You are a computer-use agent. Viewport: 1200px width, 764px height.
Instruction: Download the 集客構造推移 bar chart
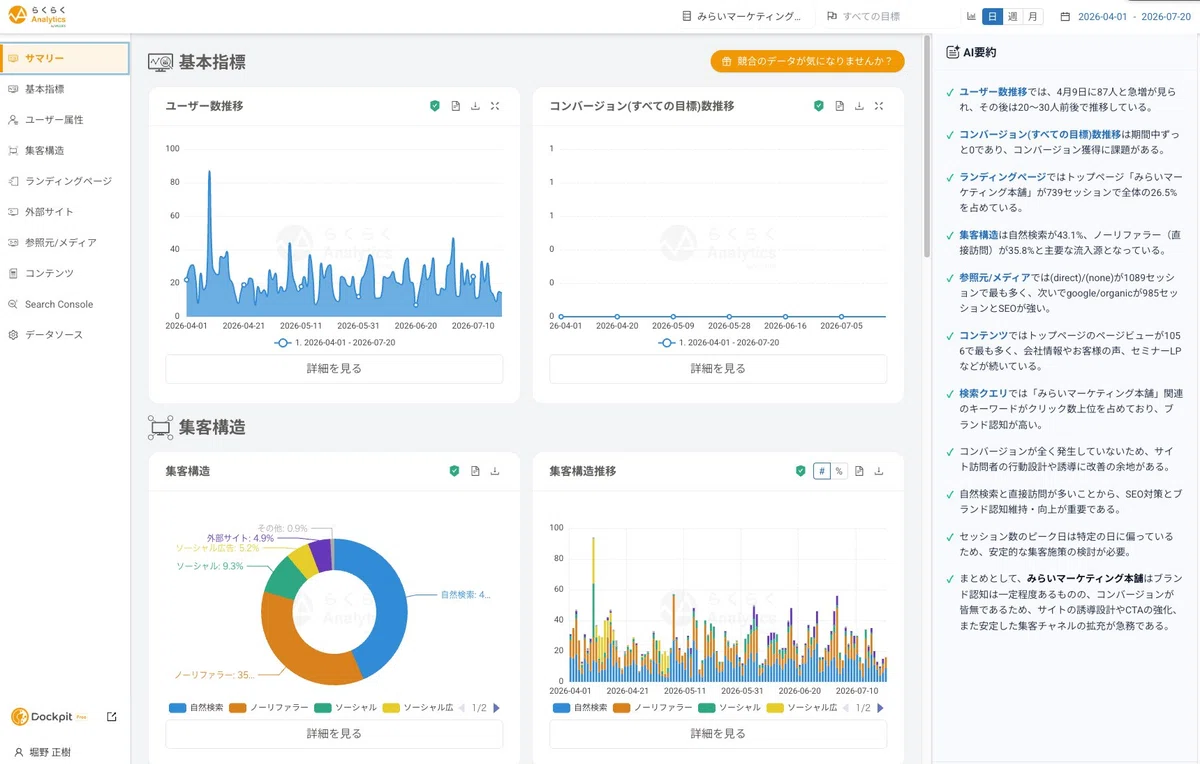pos(879,471)
